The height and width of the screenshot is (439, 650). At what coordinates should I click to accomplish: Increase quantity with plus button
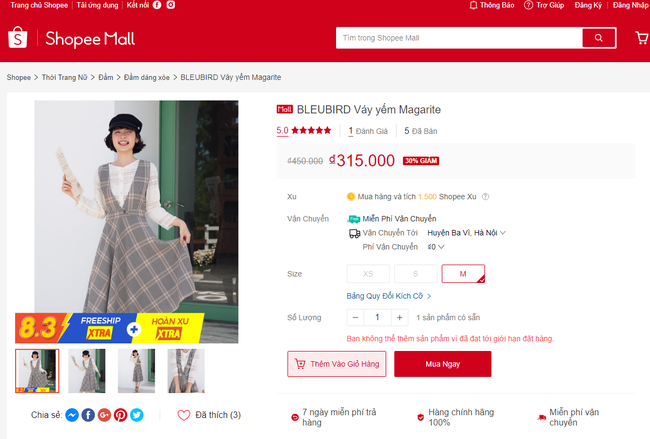pos(400,318)
